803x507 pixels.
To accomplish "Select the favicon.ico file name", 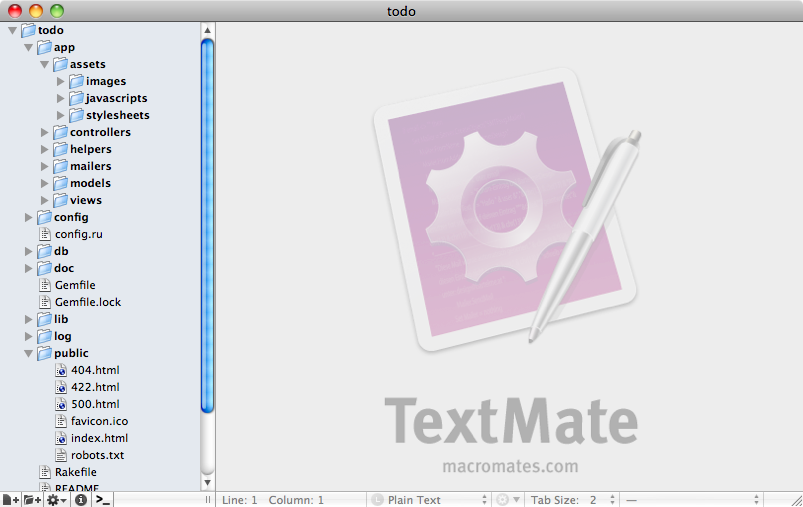I will point(99,421).
